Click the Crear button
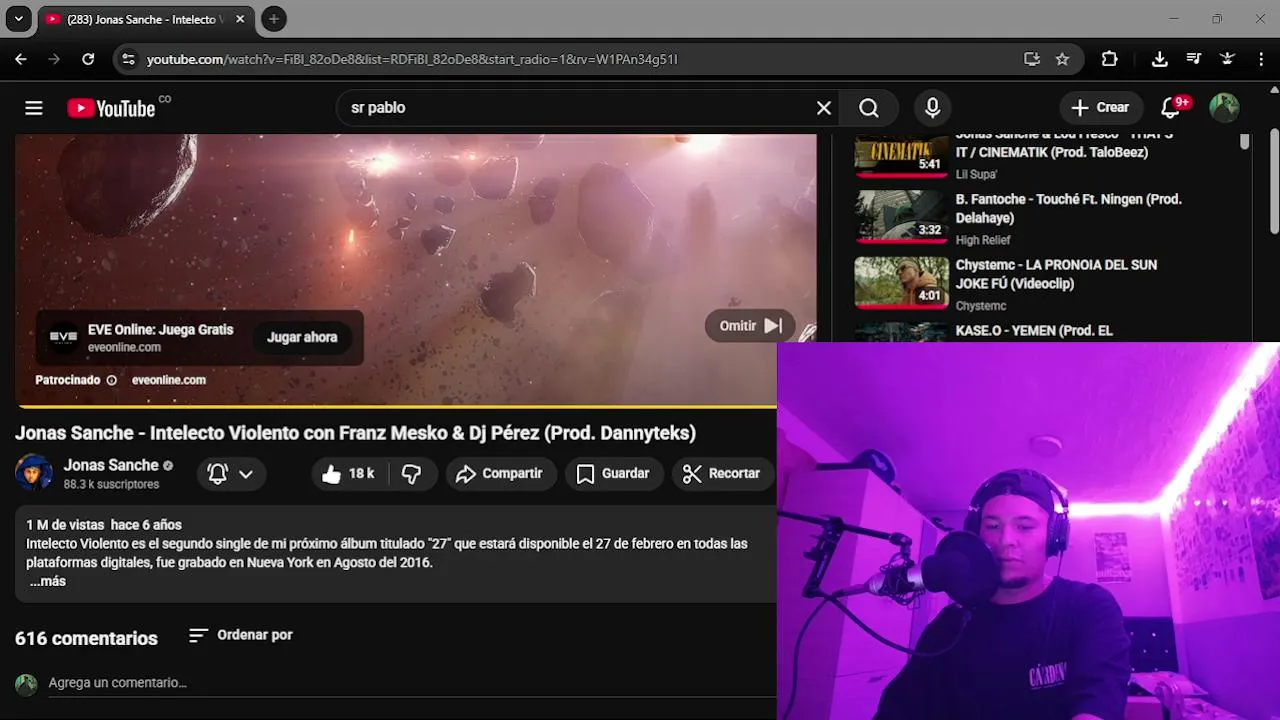The image size is (1280, 720). [1100, 108]
